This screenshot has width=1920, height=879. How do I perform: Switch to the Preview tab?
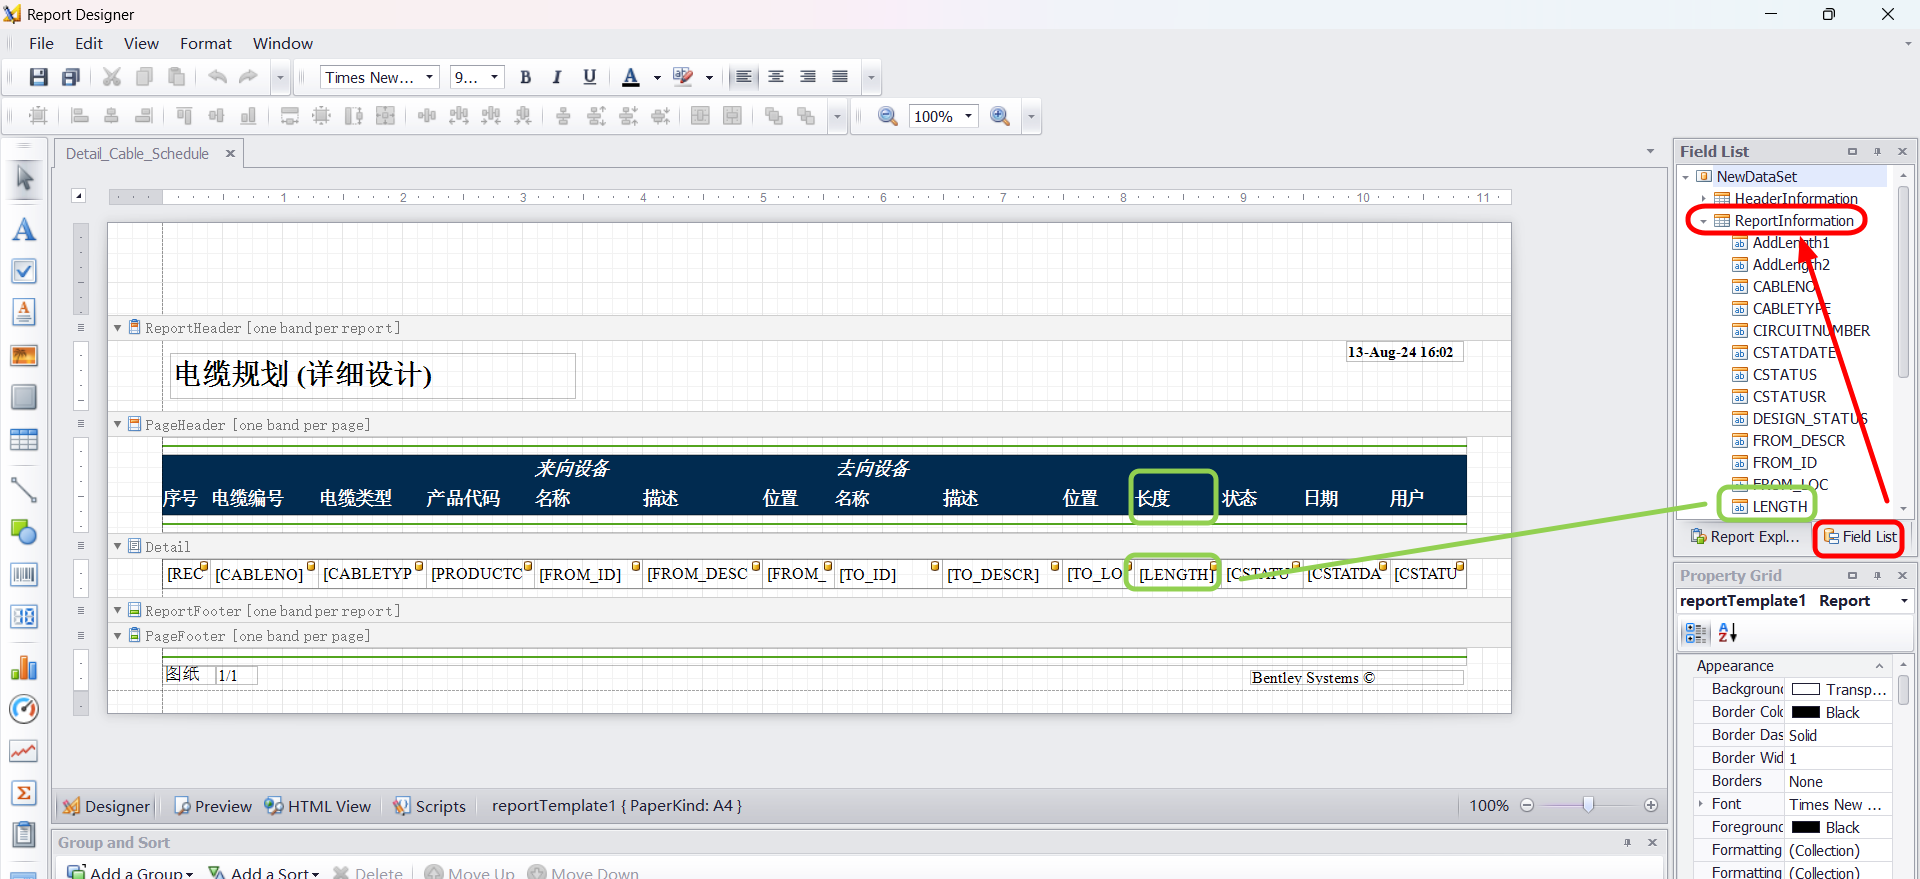(x=212, y=806)
